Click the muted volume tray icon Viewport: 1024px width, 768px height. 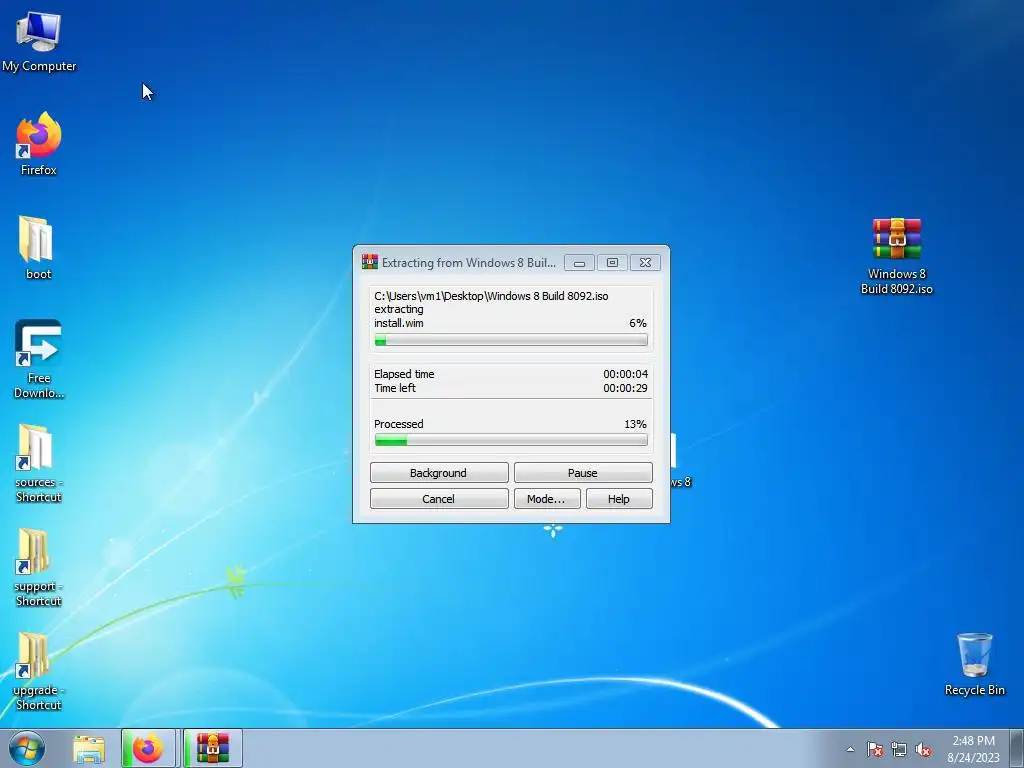(x=923, y=749)
